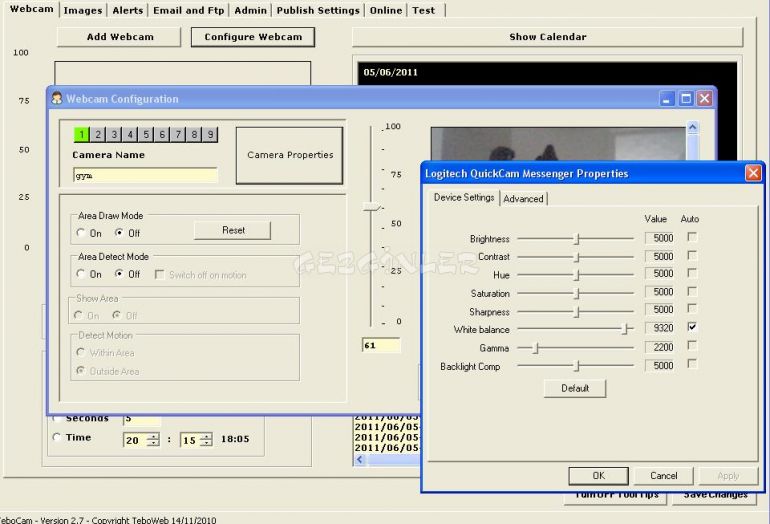Select camera number 2 button
Image resolution: width=770 pixels, height=524 pixels.
[x=98, y=134]
